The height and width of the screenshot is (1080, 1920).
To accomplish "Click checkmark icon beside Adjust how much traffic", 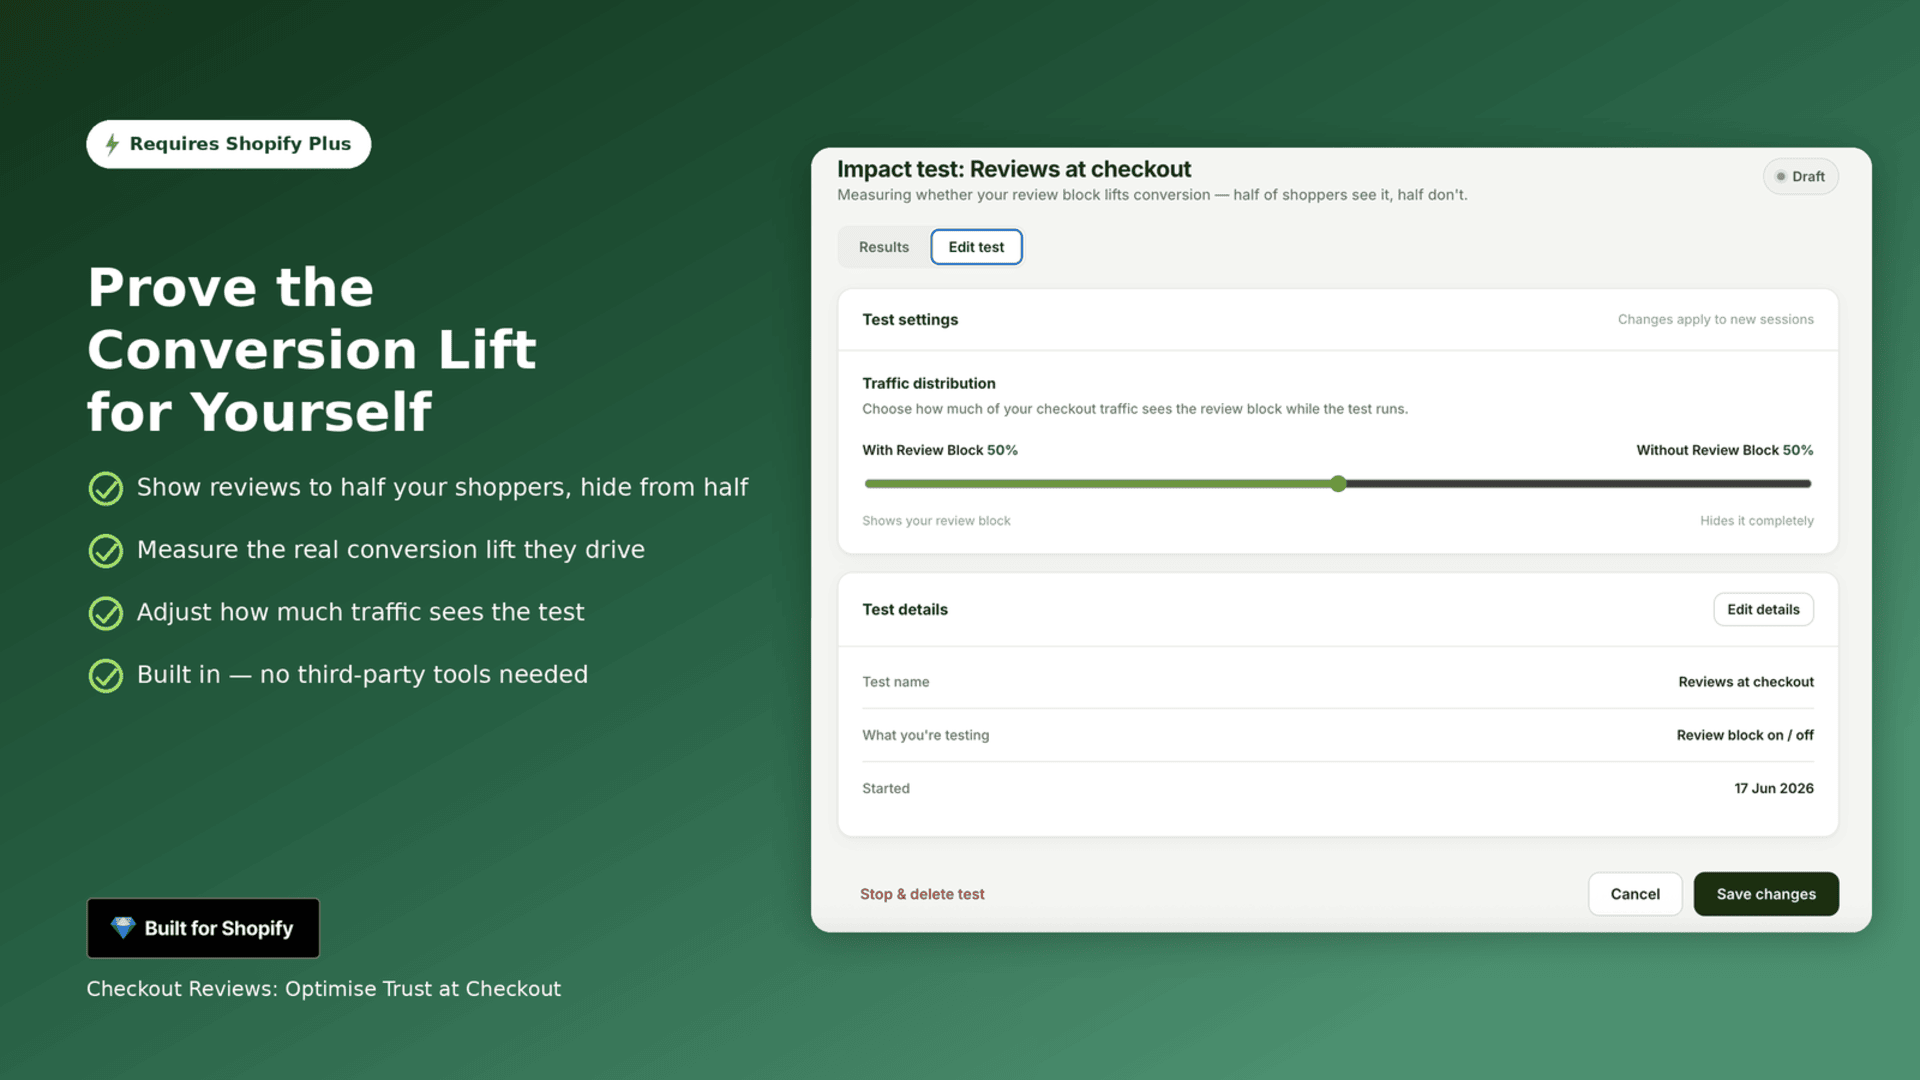I will click(106, 613).
